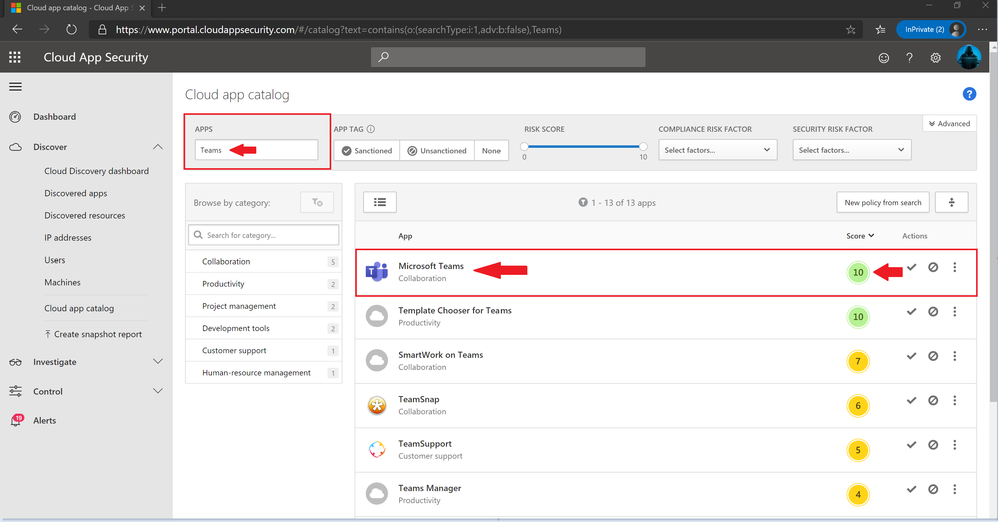This screenshot has height=522, width=998.
Task: Toggle the hamburger navigation menu
Action: [15, 87]
